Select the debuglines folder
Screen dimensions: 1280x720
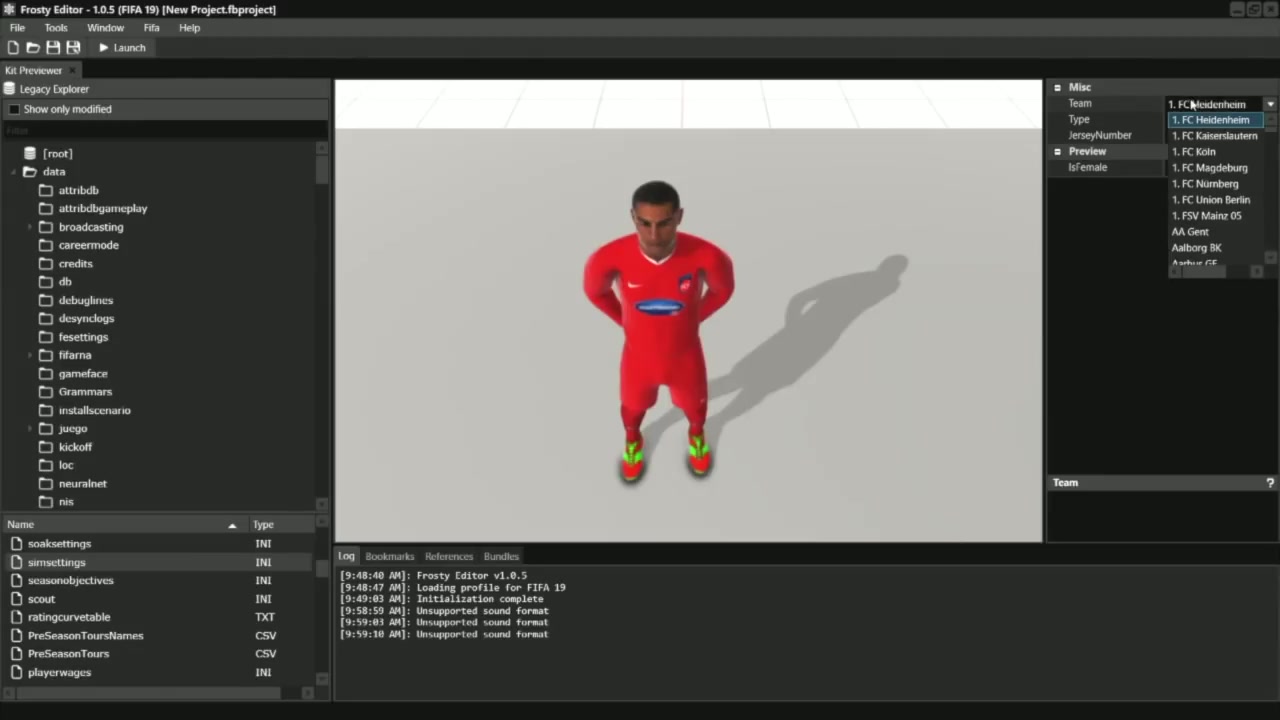85,300
